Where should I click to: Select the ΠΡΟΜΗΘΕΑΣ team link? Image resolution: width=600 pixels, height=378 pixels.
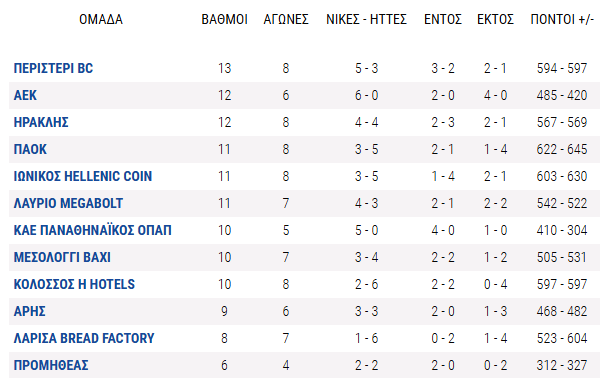[51, 365]
